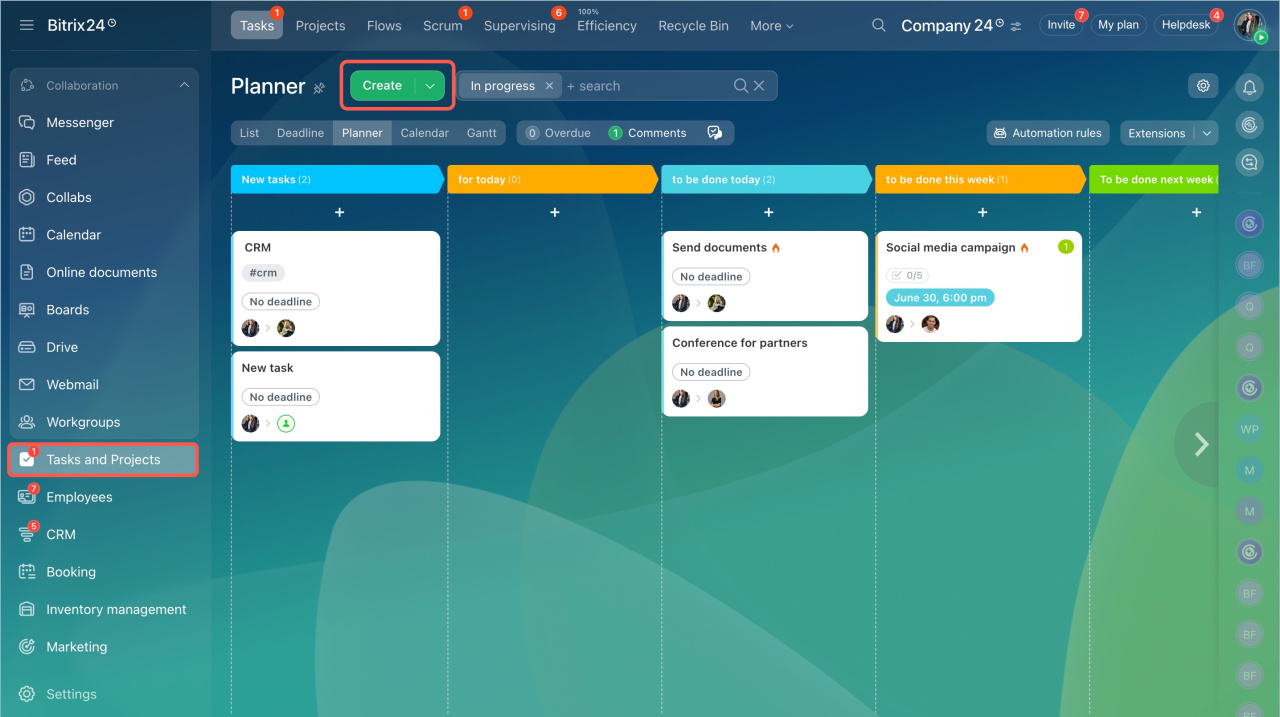Open the hamburger menu beside Bitrix24
This screenshot has height=717, width=1280.
pyautogui.click(x=27, y=24)
